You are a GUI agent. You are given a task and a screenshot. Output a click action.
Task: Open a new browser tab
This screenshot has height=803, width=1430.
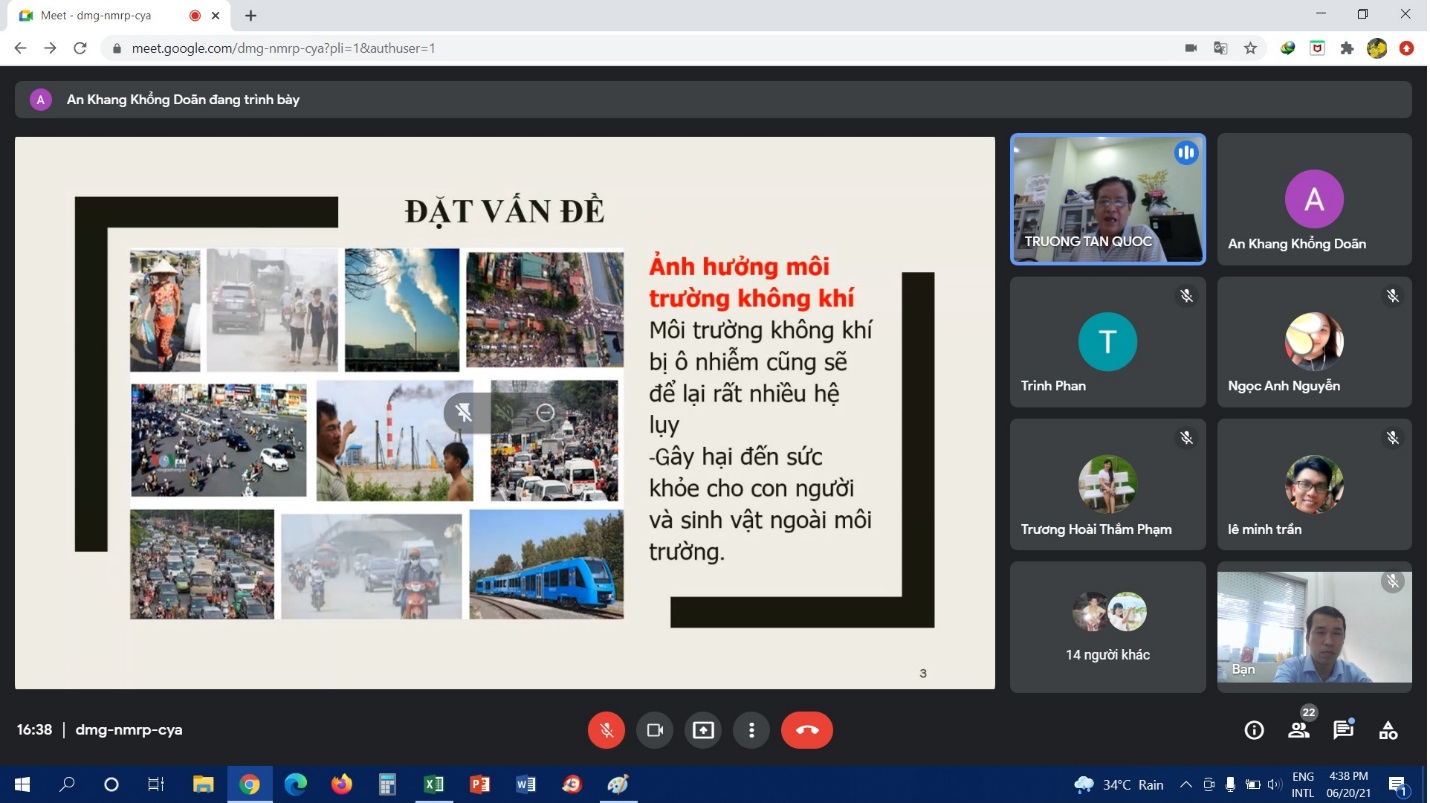coord(251,16)
